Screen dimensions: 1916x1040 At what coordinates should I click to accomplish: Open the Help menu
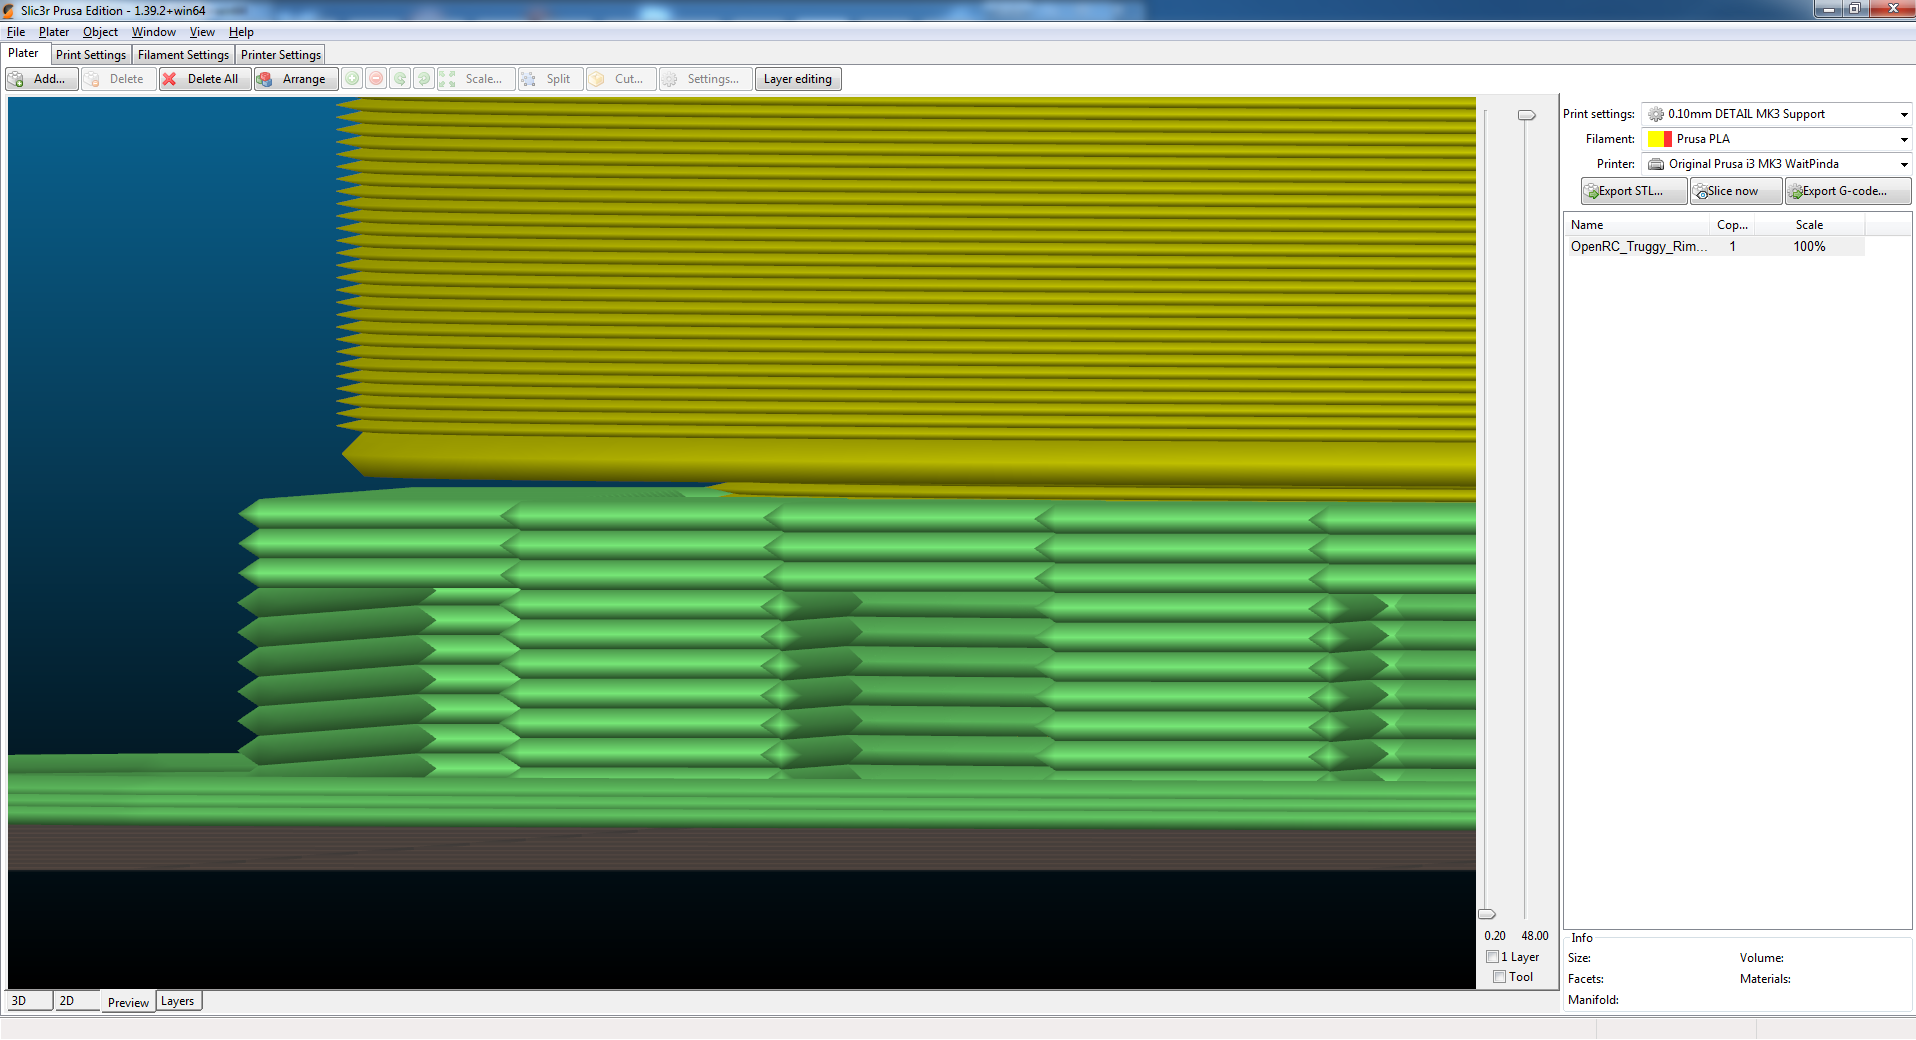click(x=241, y=32)
